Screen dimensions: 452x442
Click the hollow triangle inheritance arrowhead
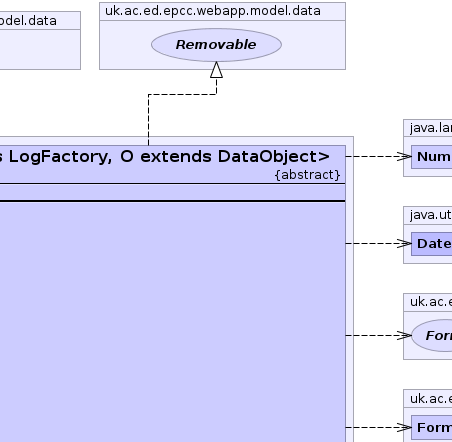216,70
